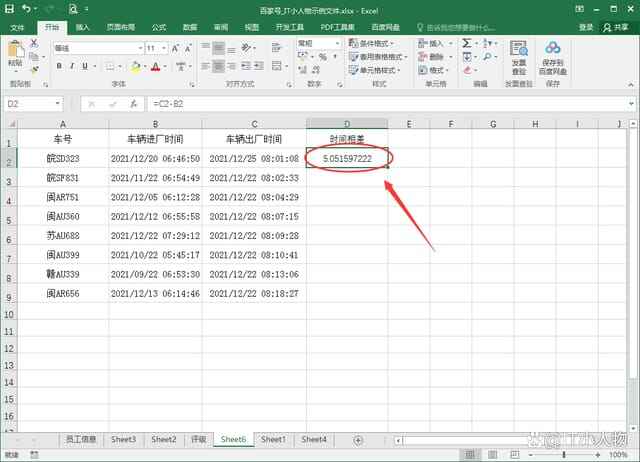Click the font color red A swatch
The height and width of the screenshot is (462, 640).
point(153,66)
